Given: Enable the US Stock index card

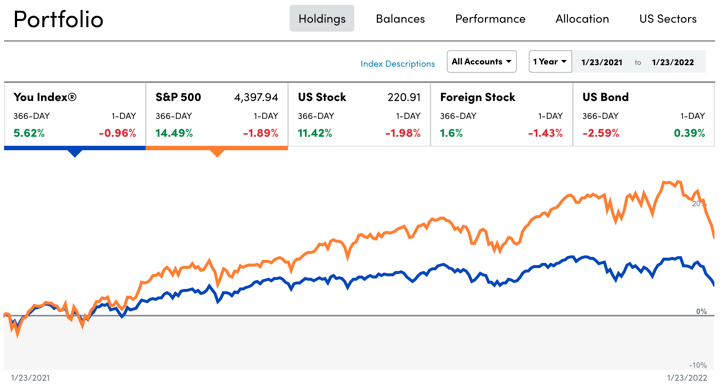Looking at the screenshot, I should click(359, 115).
